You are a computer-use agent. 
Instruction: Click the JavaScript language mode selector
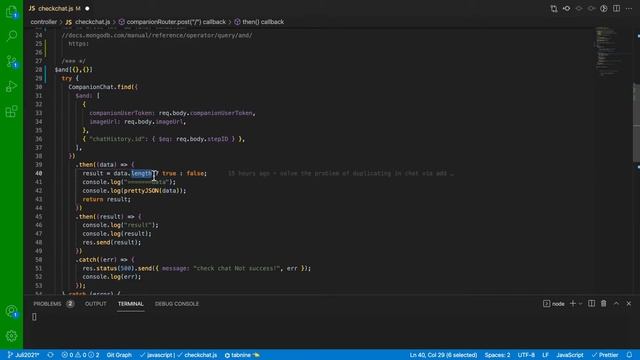point(570,355)
